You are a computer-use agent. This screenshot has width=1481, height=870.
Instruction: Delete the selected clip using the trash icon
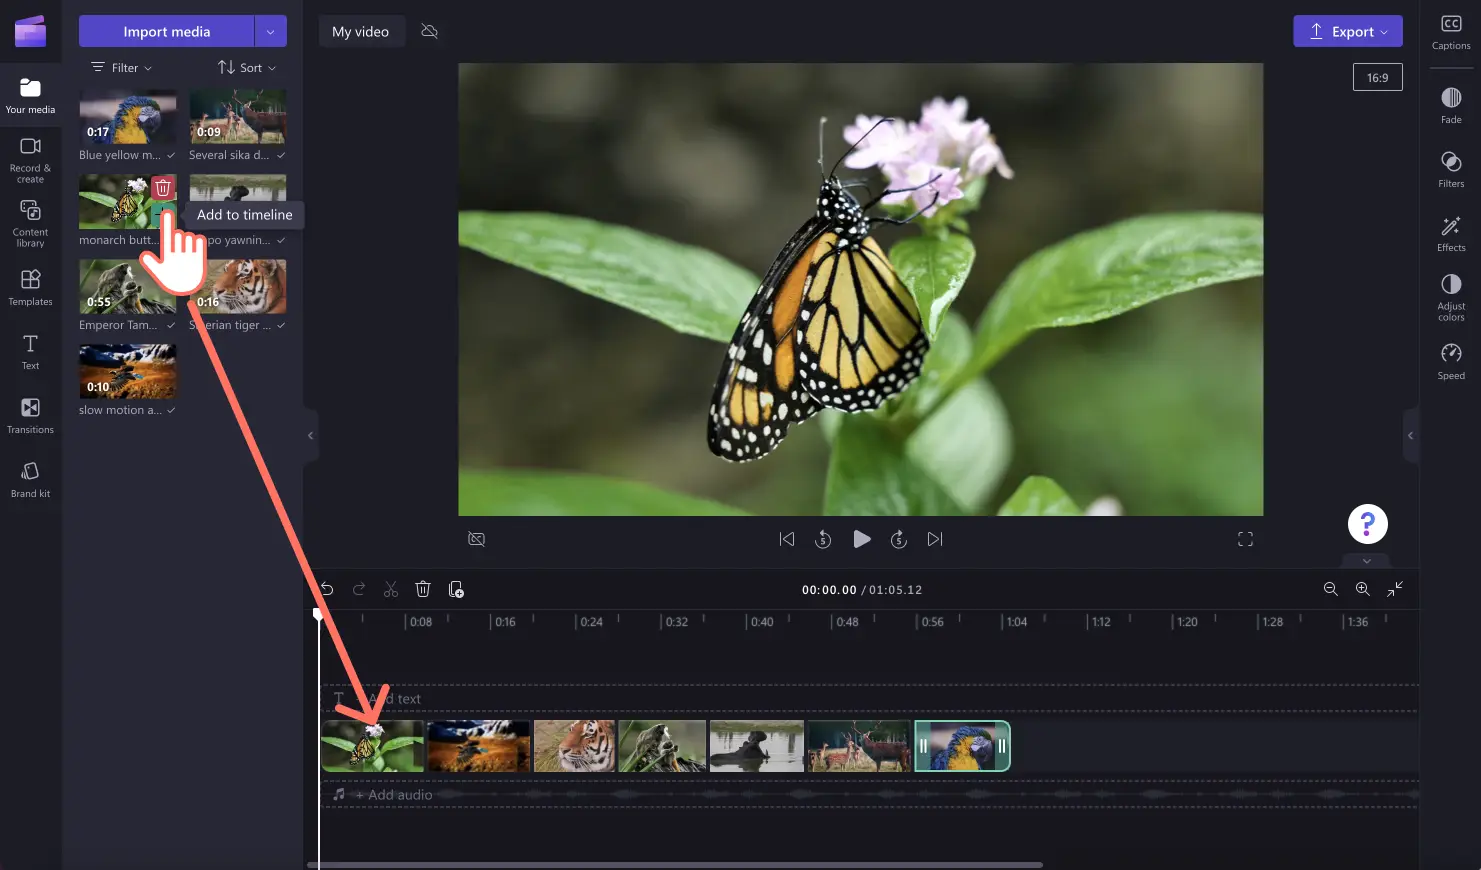coord(422,589)
